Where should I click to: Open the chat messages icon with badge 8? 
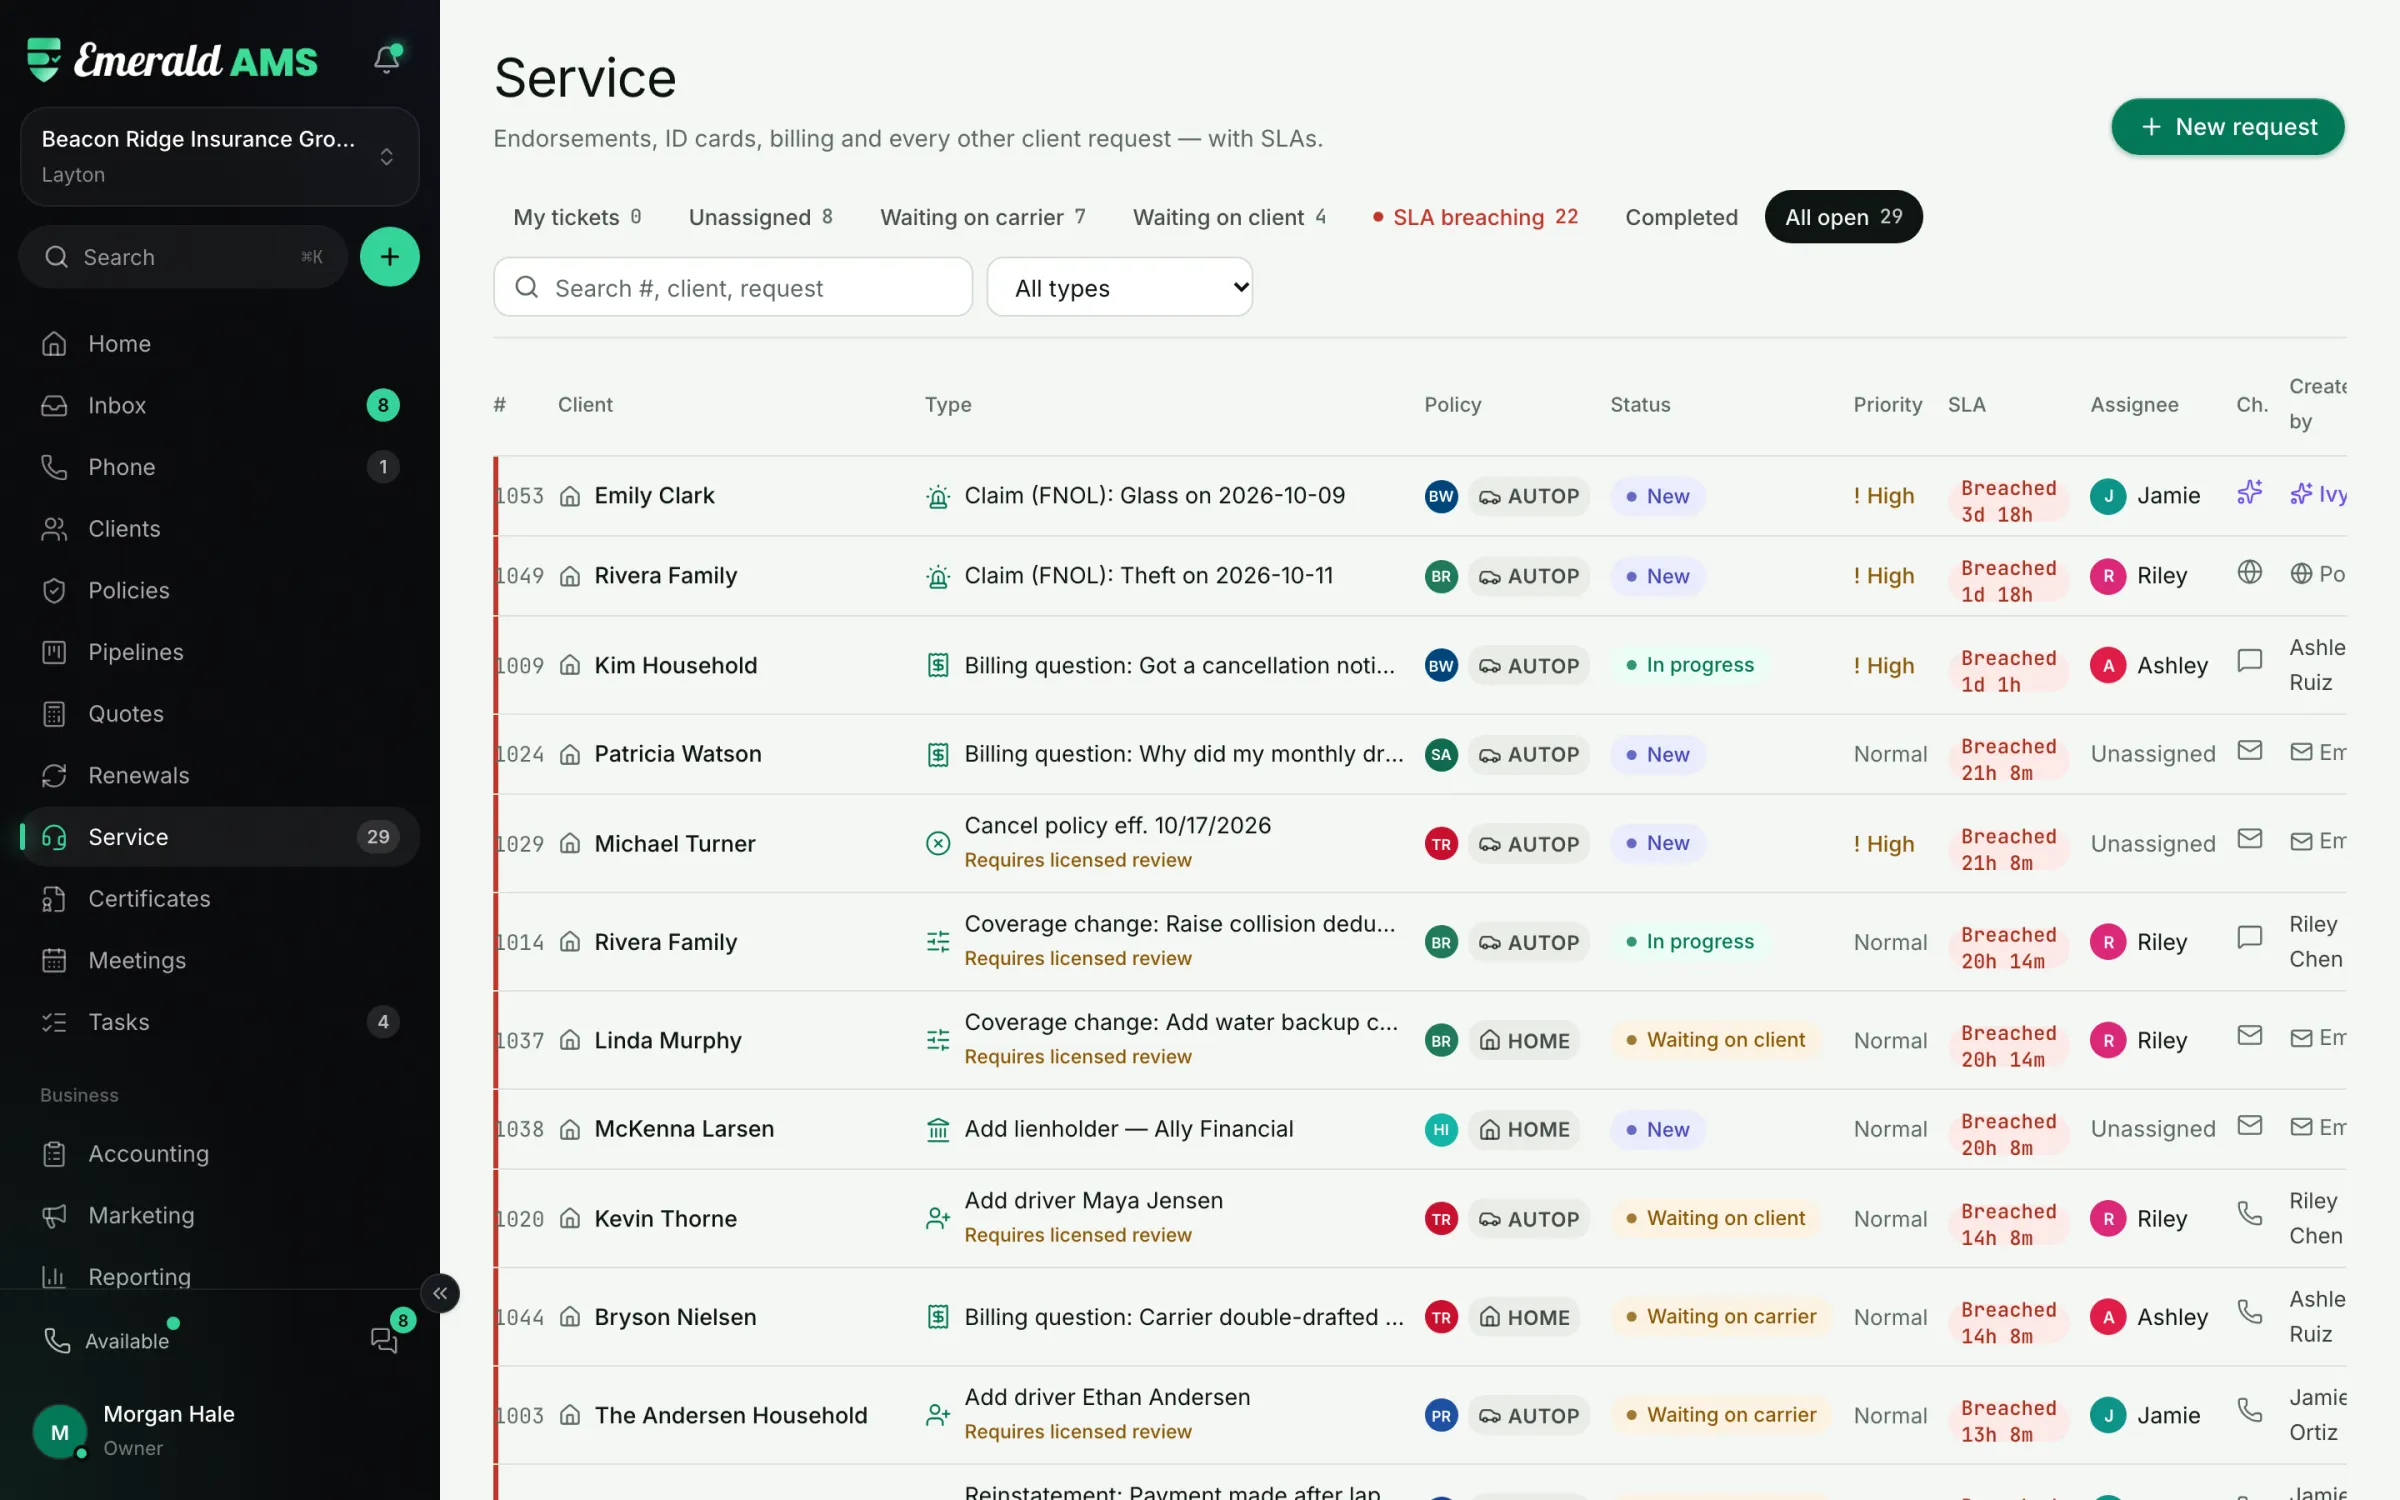[x=385, y=1339]
